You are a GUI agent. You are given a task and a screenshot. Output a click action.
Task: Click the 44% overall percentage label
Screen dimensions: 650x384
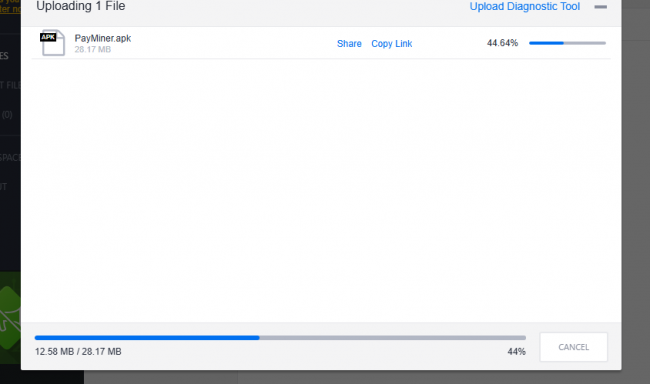pos(517,352)
